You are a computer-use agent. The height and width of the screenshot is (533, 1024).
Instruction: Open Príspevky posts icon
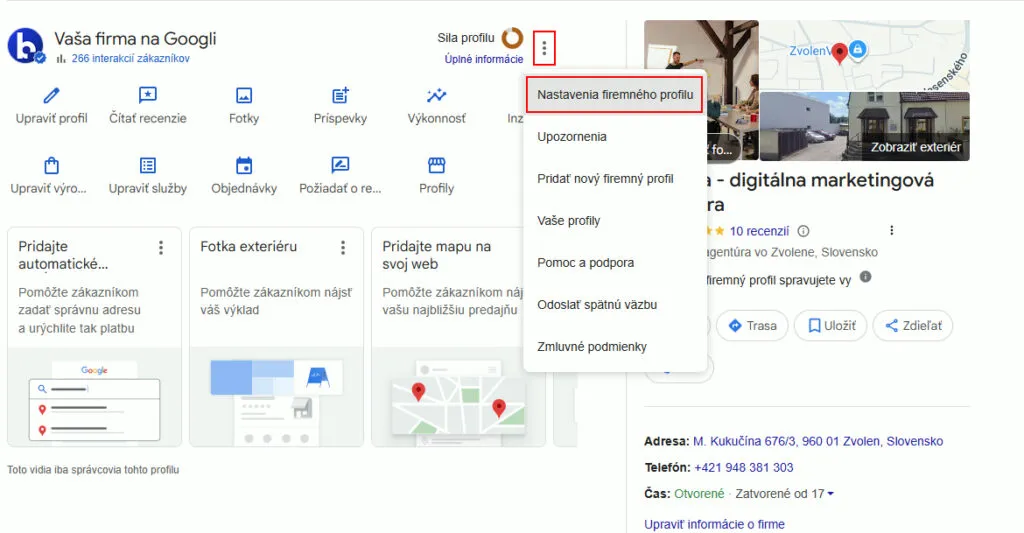(x=340, y=96)
